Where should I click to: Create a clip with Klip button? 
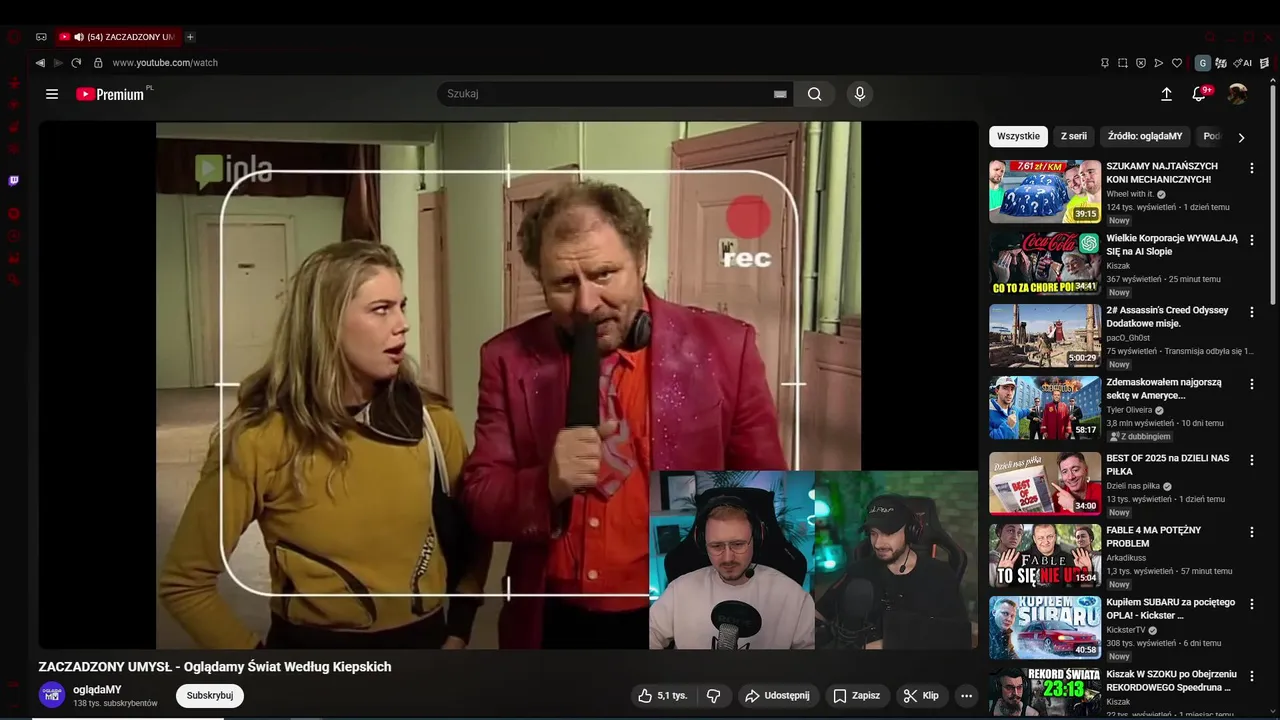[921, 695]
